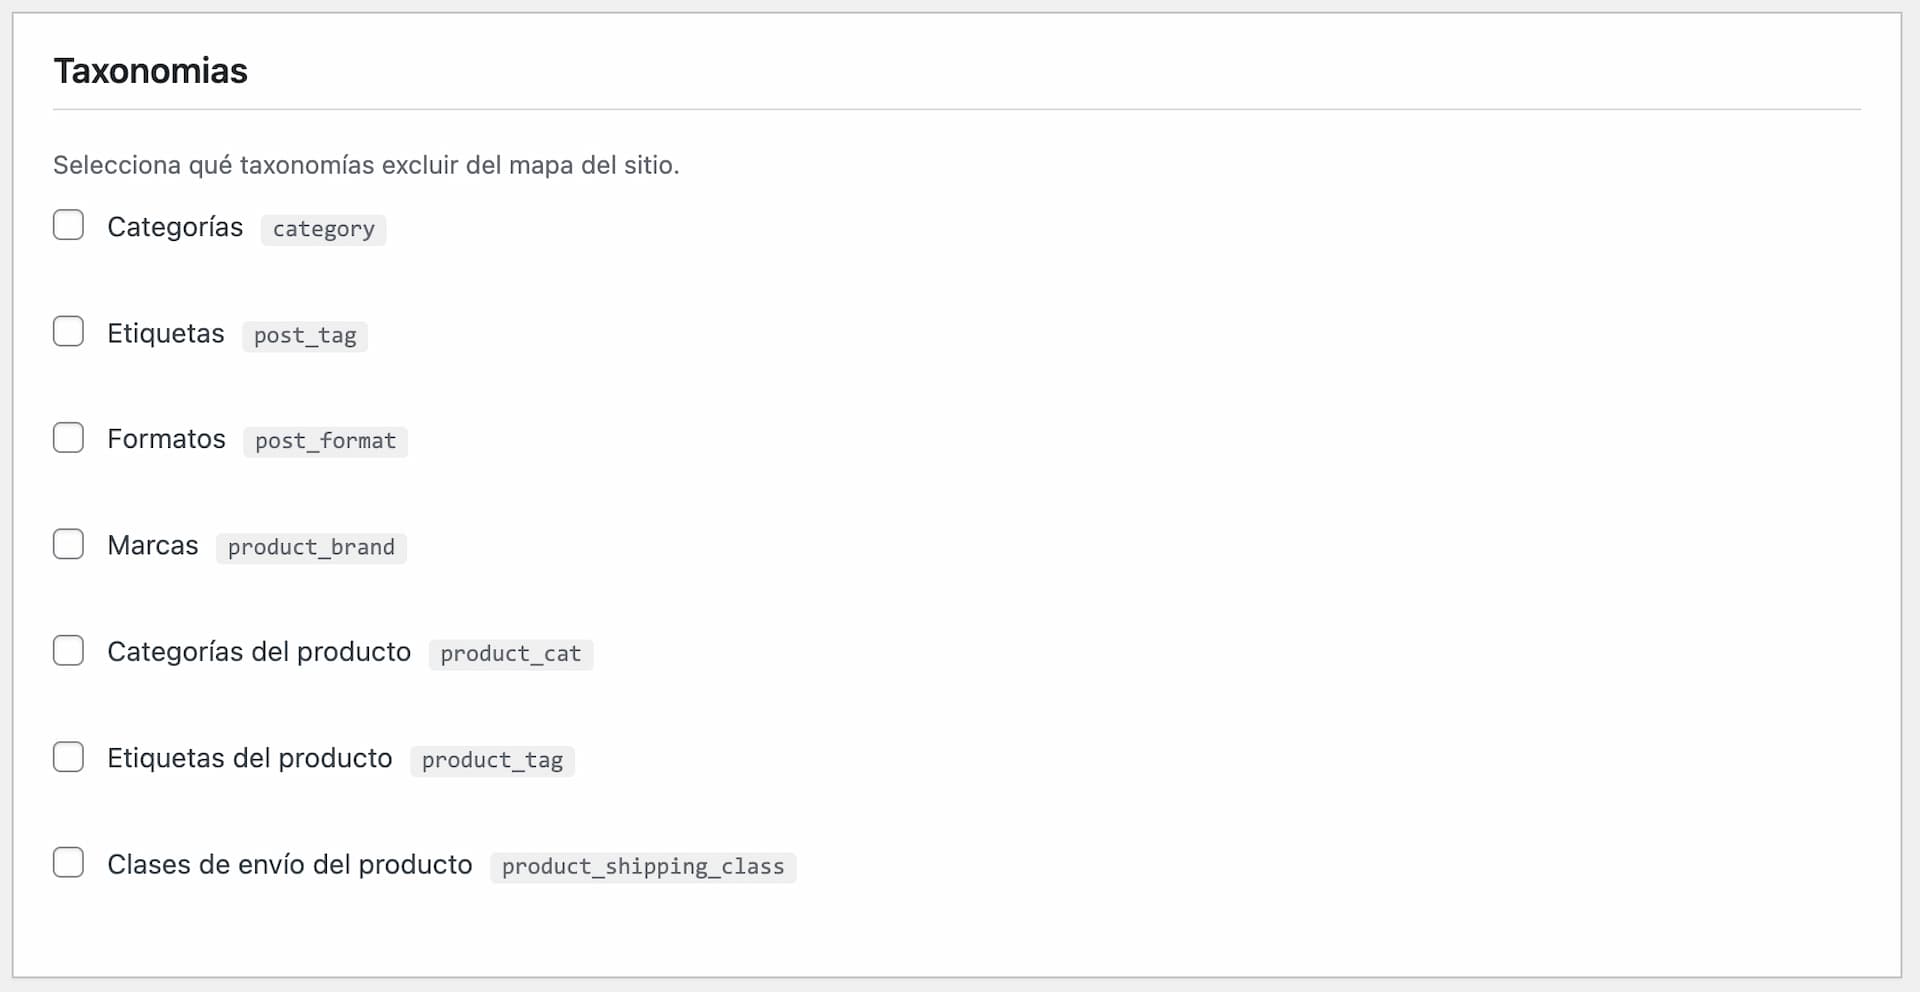The height and width of the screenshot is (992, 1920).
Task: Click the product_cat slug badge
Action: 510,654
